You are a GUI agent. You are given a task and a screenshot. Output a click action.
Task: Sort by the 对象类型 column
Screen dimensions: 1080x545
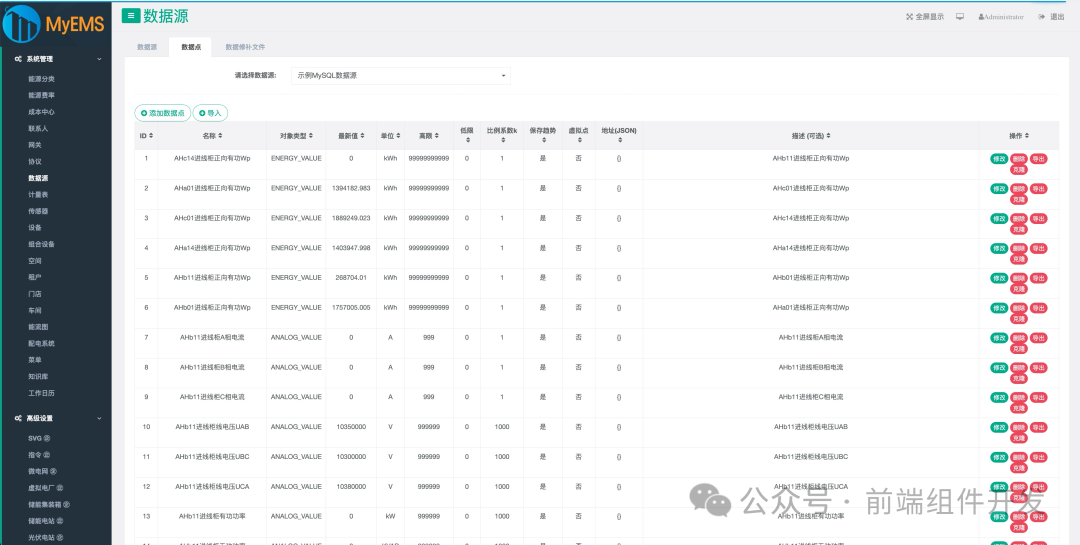[296, 136]
